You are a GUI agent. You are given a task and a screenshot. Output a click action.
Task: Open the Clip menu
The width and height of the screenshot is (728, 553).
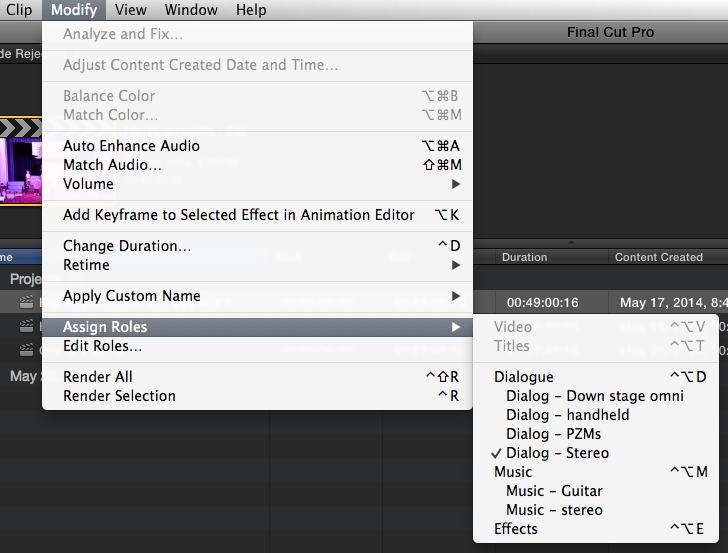pos(19,10)
